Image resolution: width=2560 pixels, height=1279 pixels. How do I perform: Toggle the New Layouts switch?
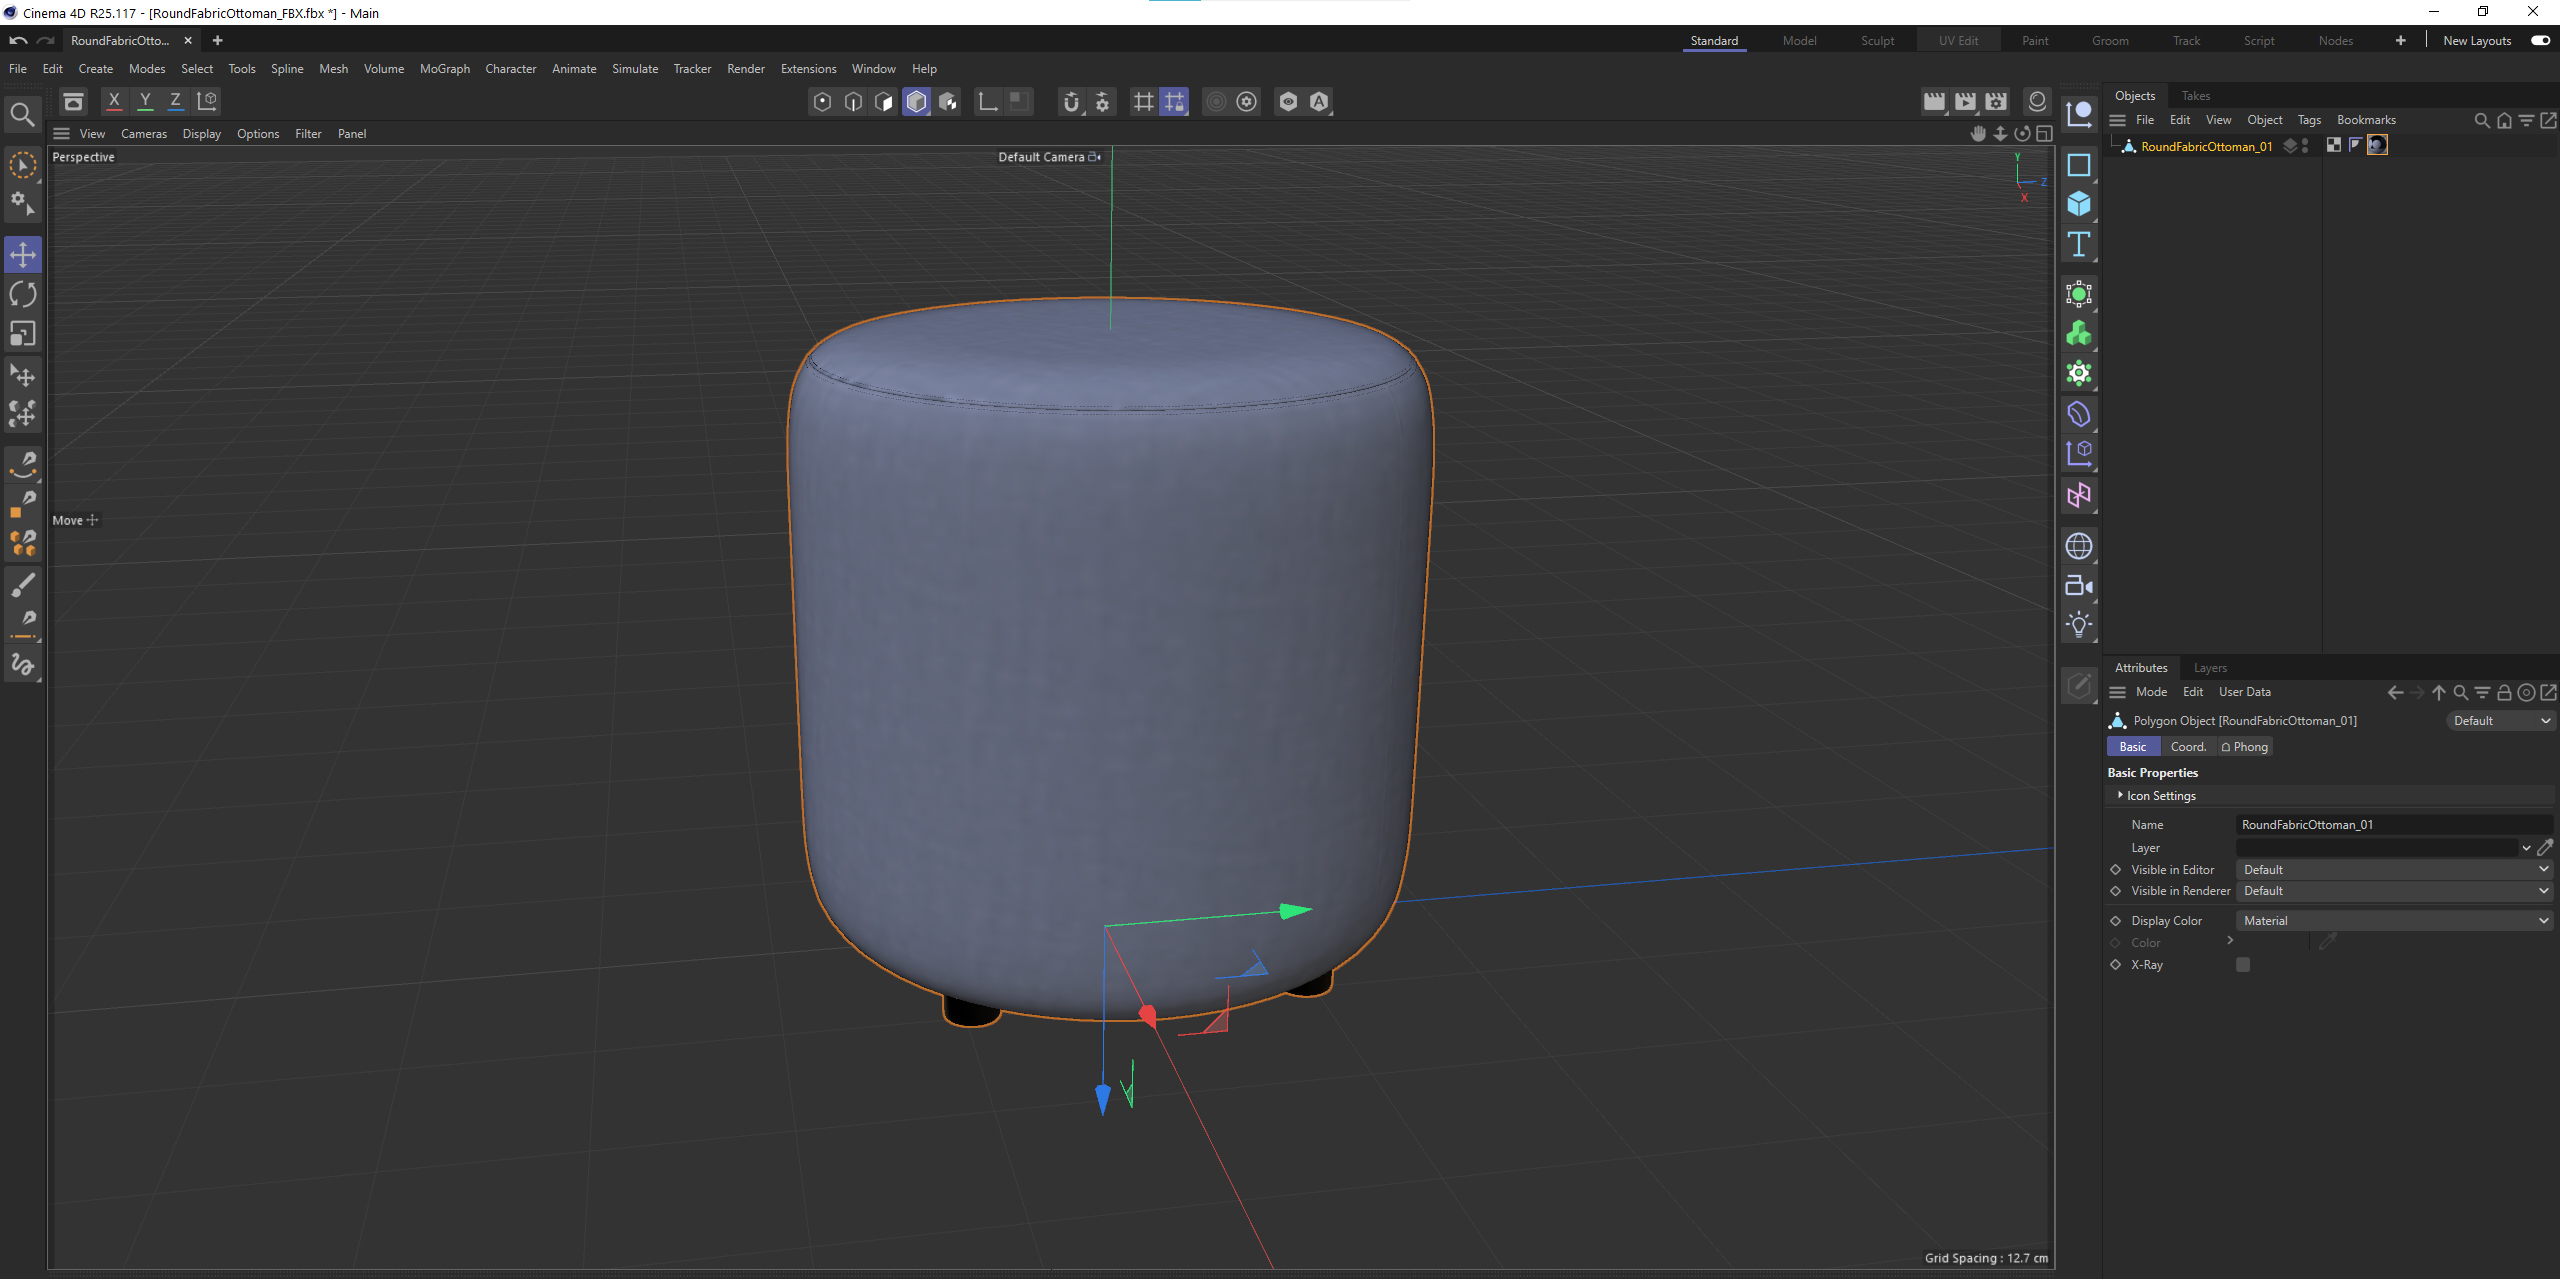(x=2540, y=41)
